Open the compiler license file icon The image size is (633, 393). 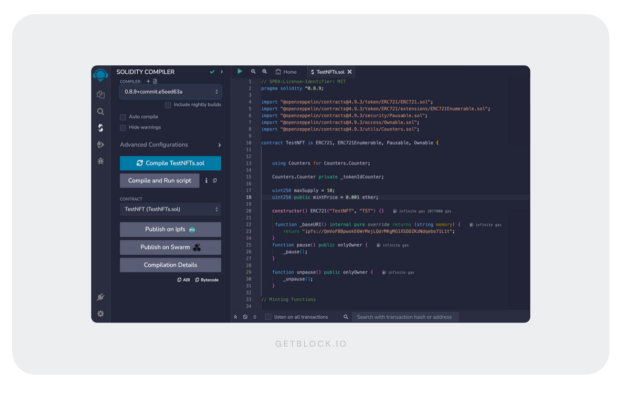pyautogui.click(x=155, y=82)
